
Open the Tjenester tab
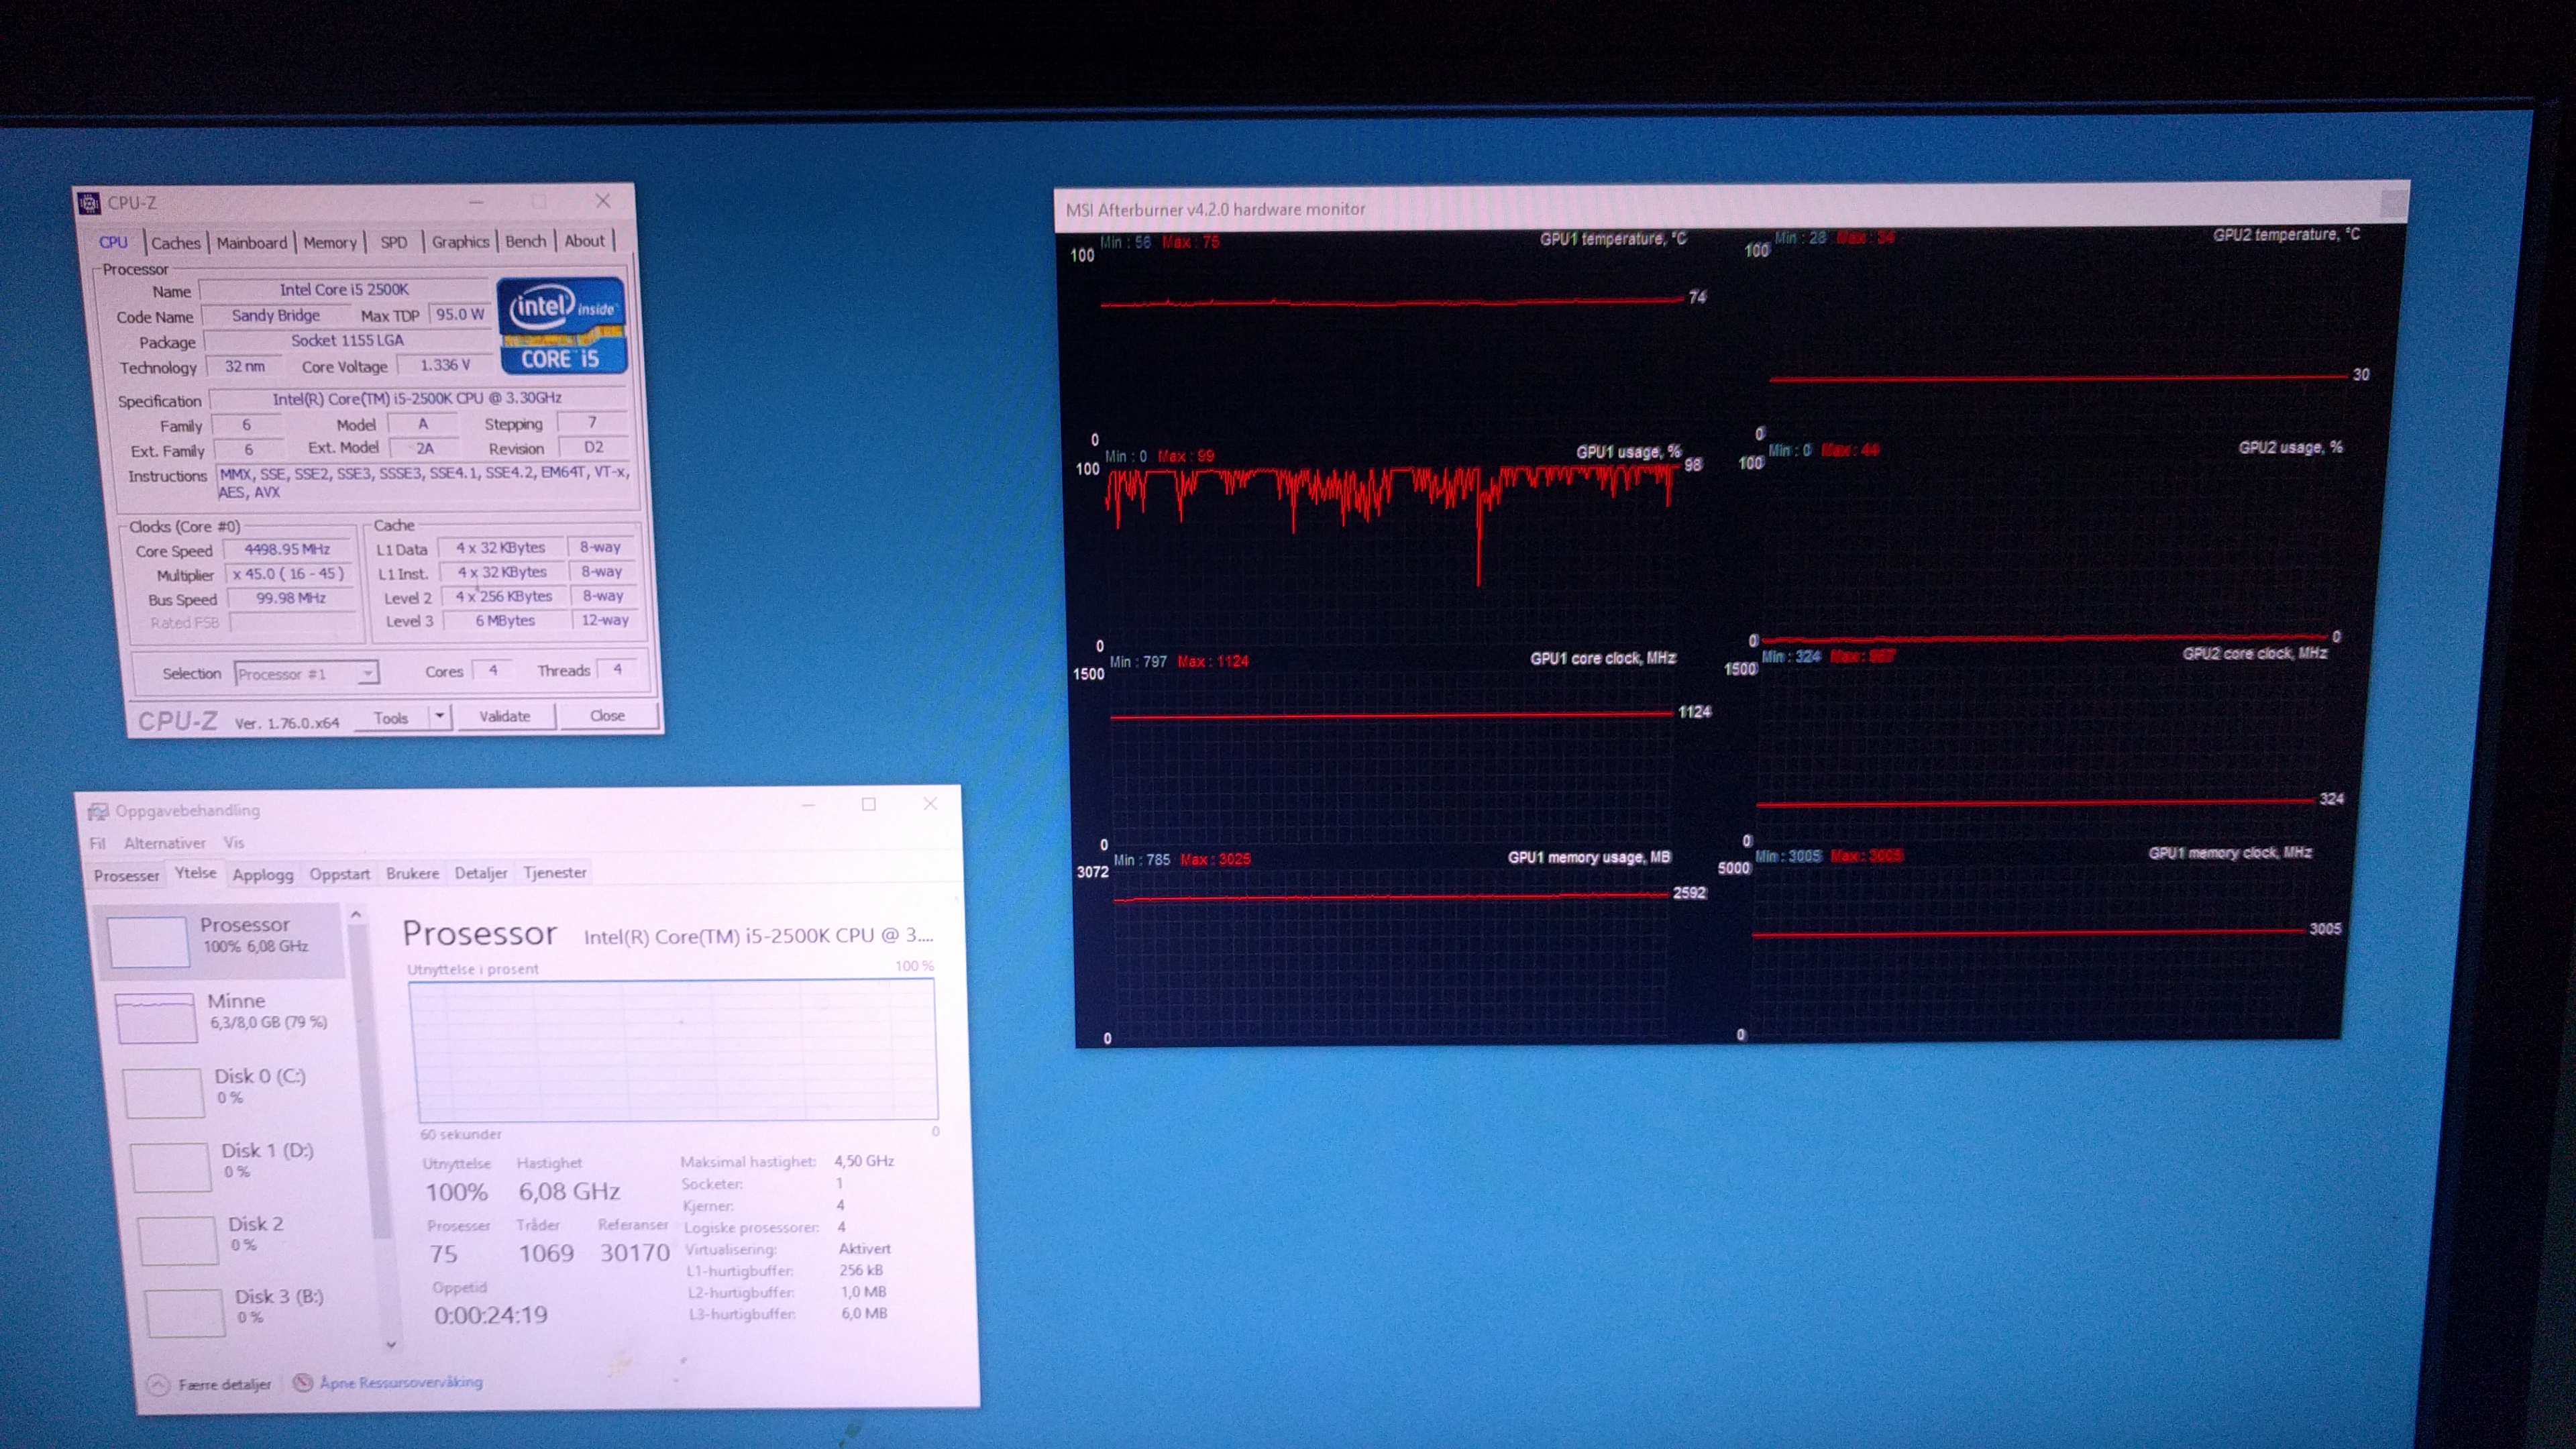[555, 872]
